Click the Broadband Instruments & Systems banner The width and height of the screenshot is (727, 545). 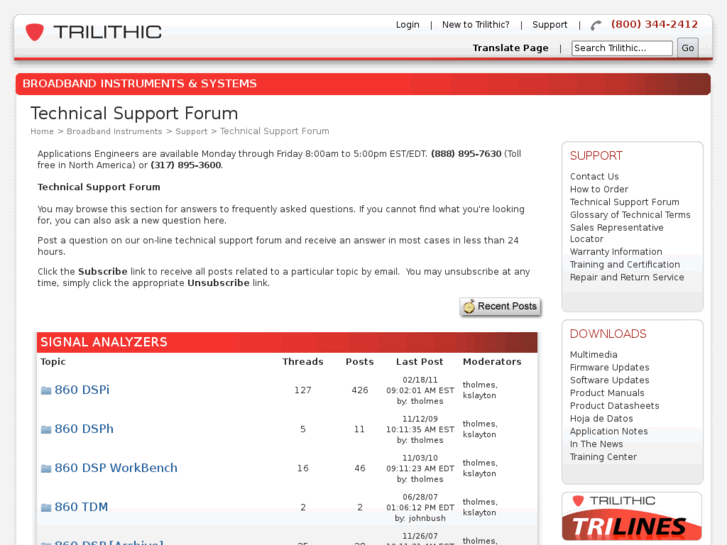363,84
